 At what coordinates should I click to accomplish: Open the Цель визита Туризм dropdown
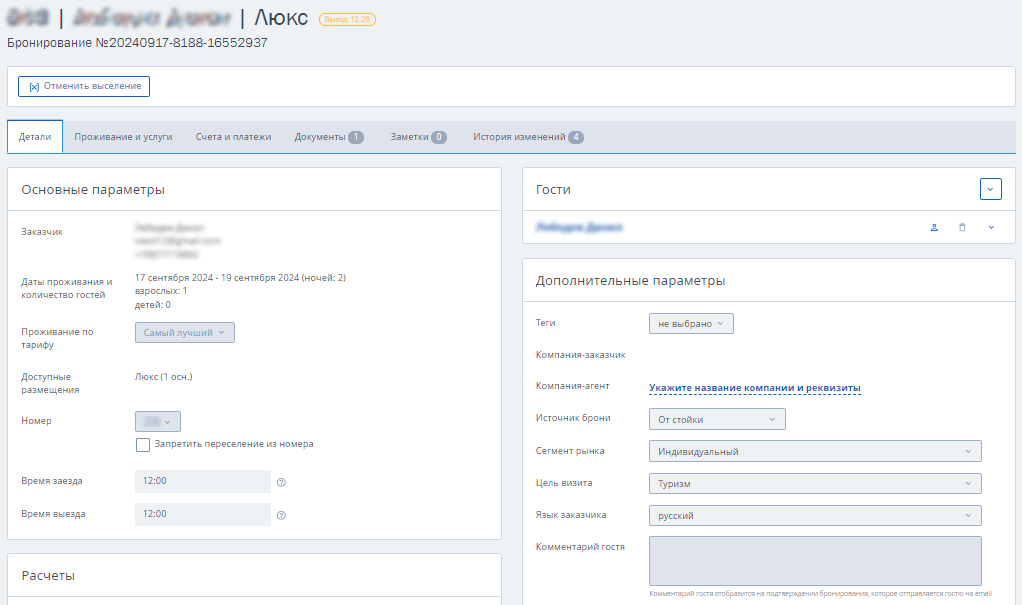pyautogui.click(x=815, y=483)
